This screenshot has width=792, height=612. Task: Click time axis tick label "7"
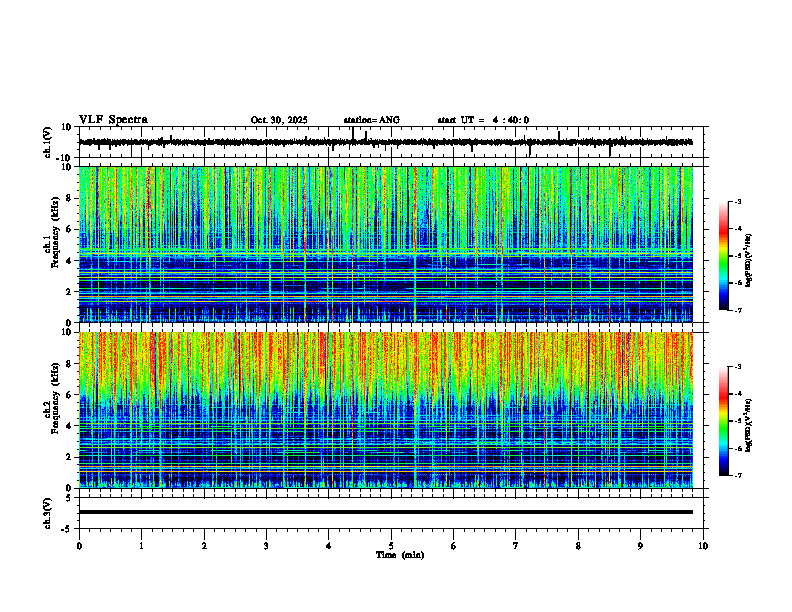coord(516,546)
